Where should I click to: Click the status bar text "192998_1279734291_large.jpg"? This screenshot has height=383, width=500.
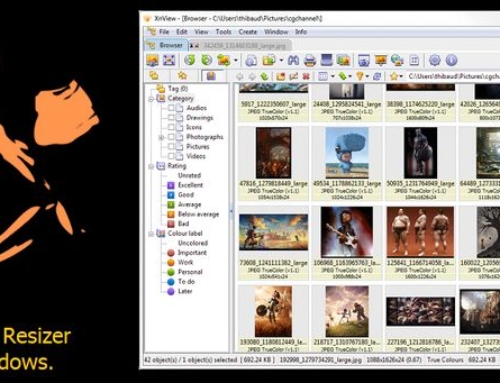point(320,360)
